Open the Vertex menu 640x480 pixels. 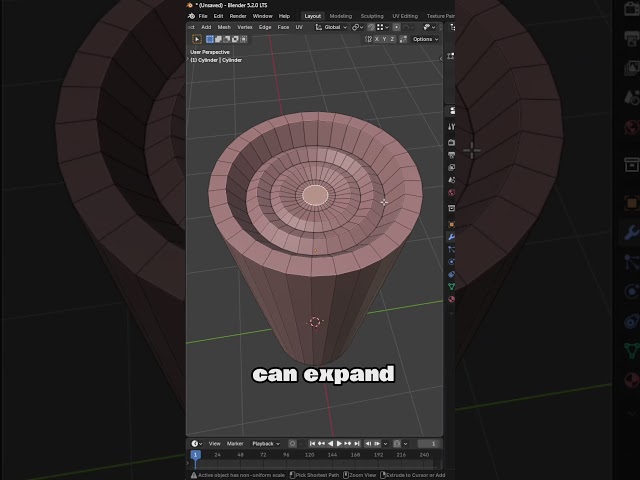click(x=245, y=27)
